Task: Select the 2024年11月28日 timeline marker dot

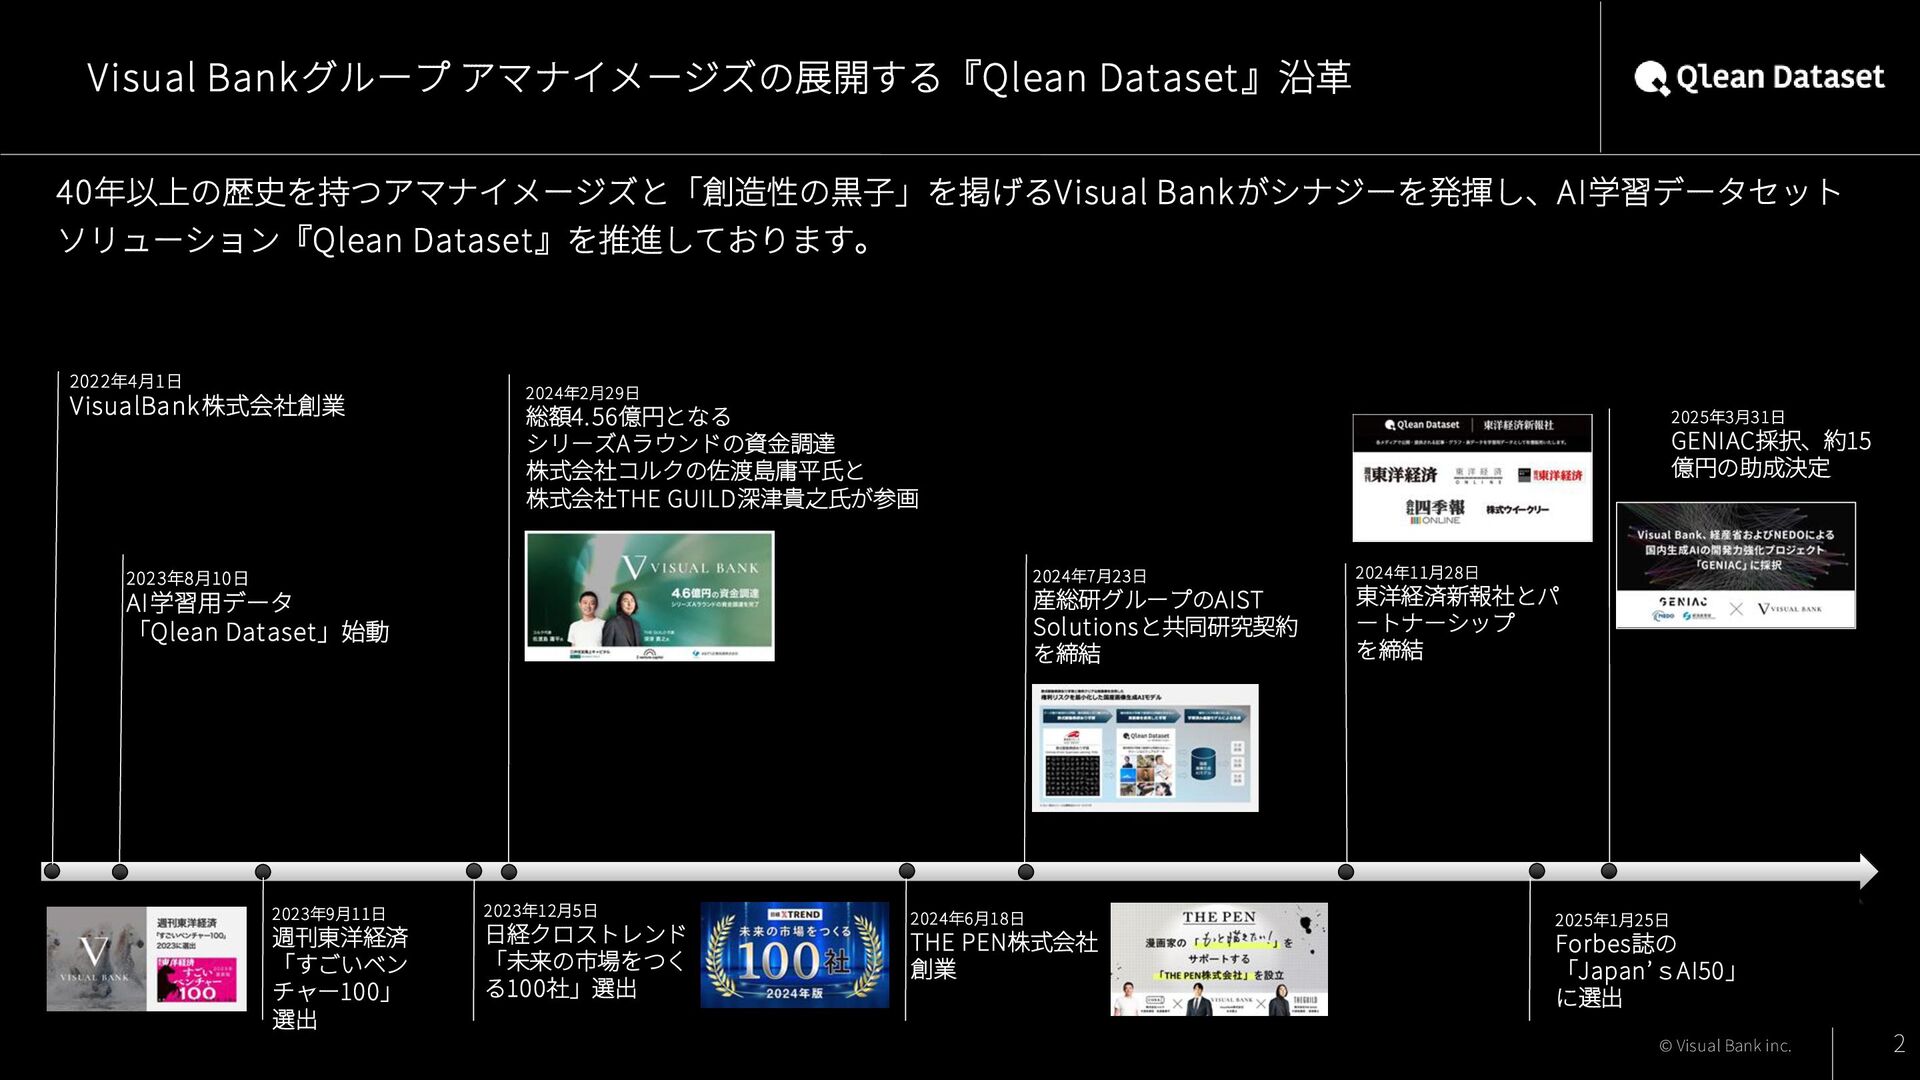Action: (x=1346, y=872)
